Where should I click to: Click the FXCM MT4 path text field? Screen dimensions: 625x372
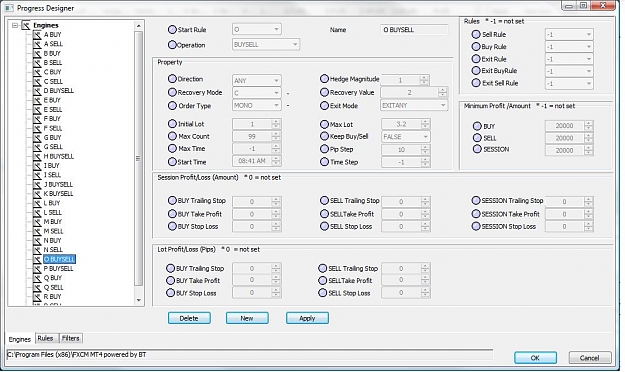pyautogui.click(x=250, y=354)
